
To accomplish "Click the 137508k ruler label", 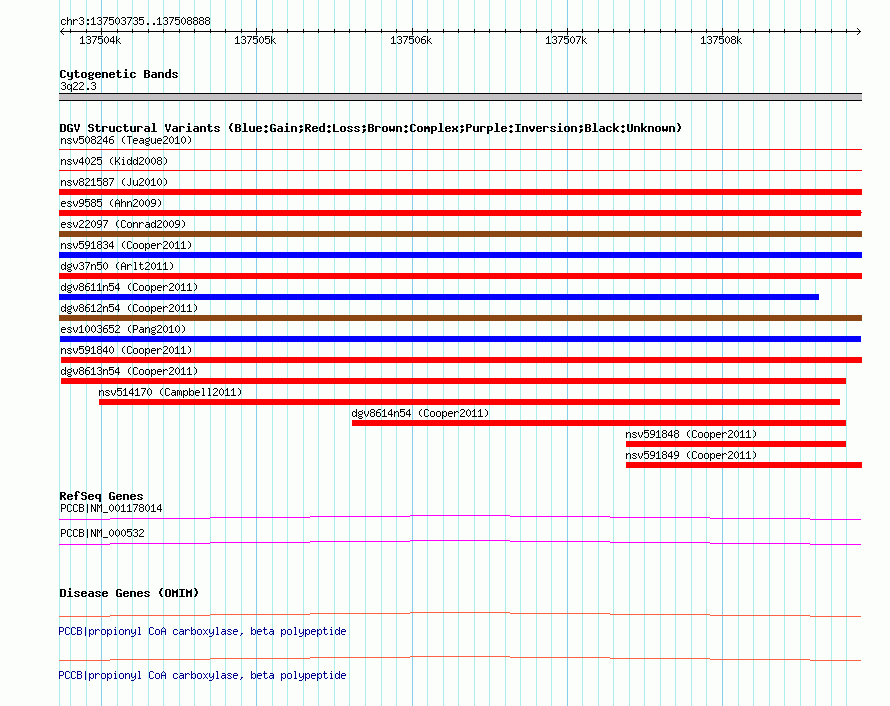I will pos(721,40).
